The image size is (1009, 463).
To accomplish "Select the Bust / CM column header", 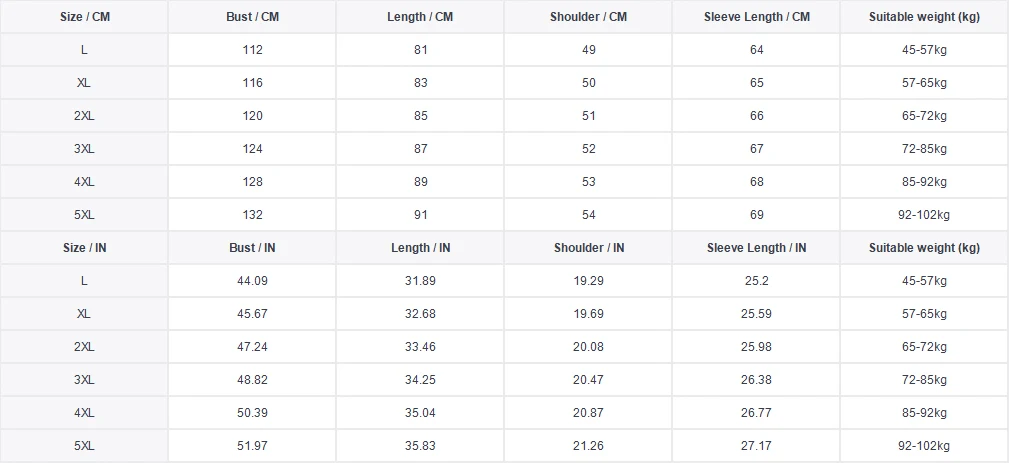I will 252,17.
